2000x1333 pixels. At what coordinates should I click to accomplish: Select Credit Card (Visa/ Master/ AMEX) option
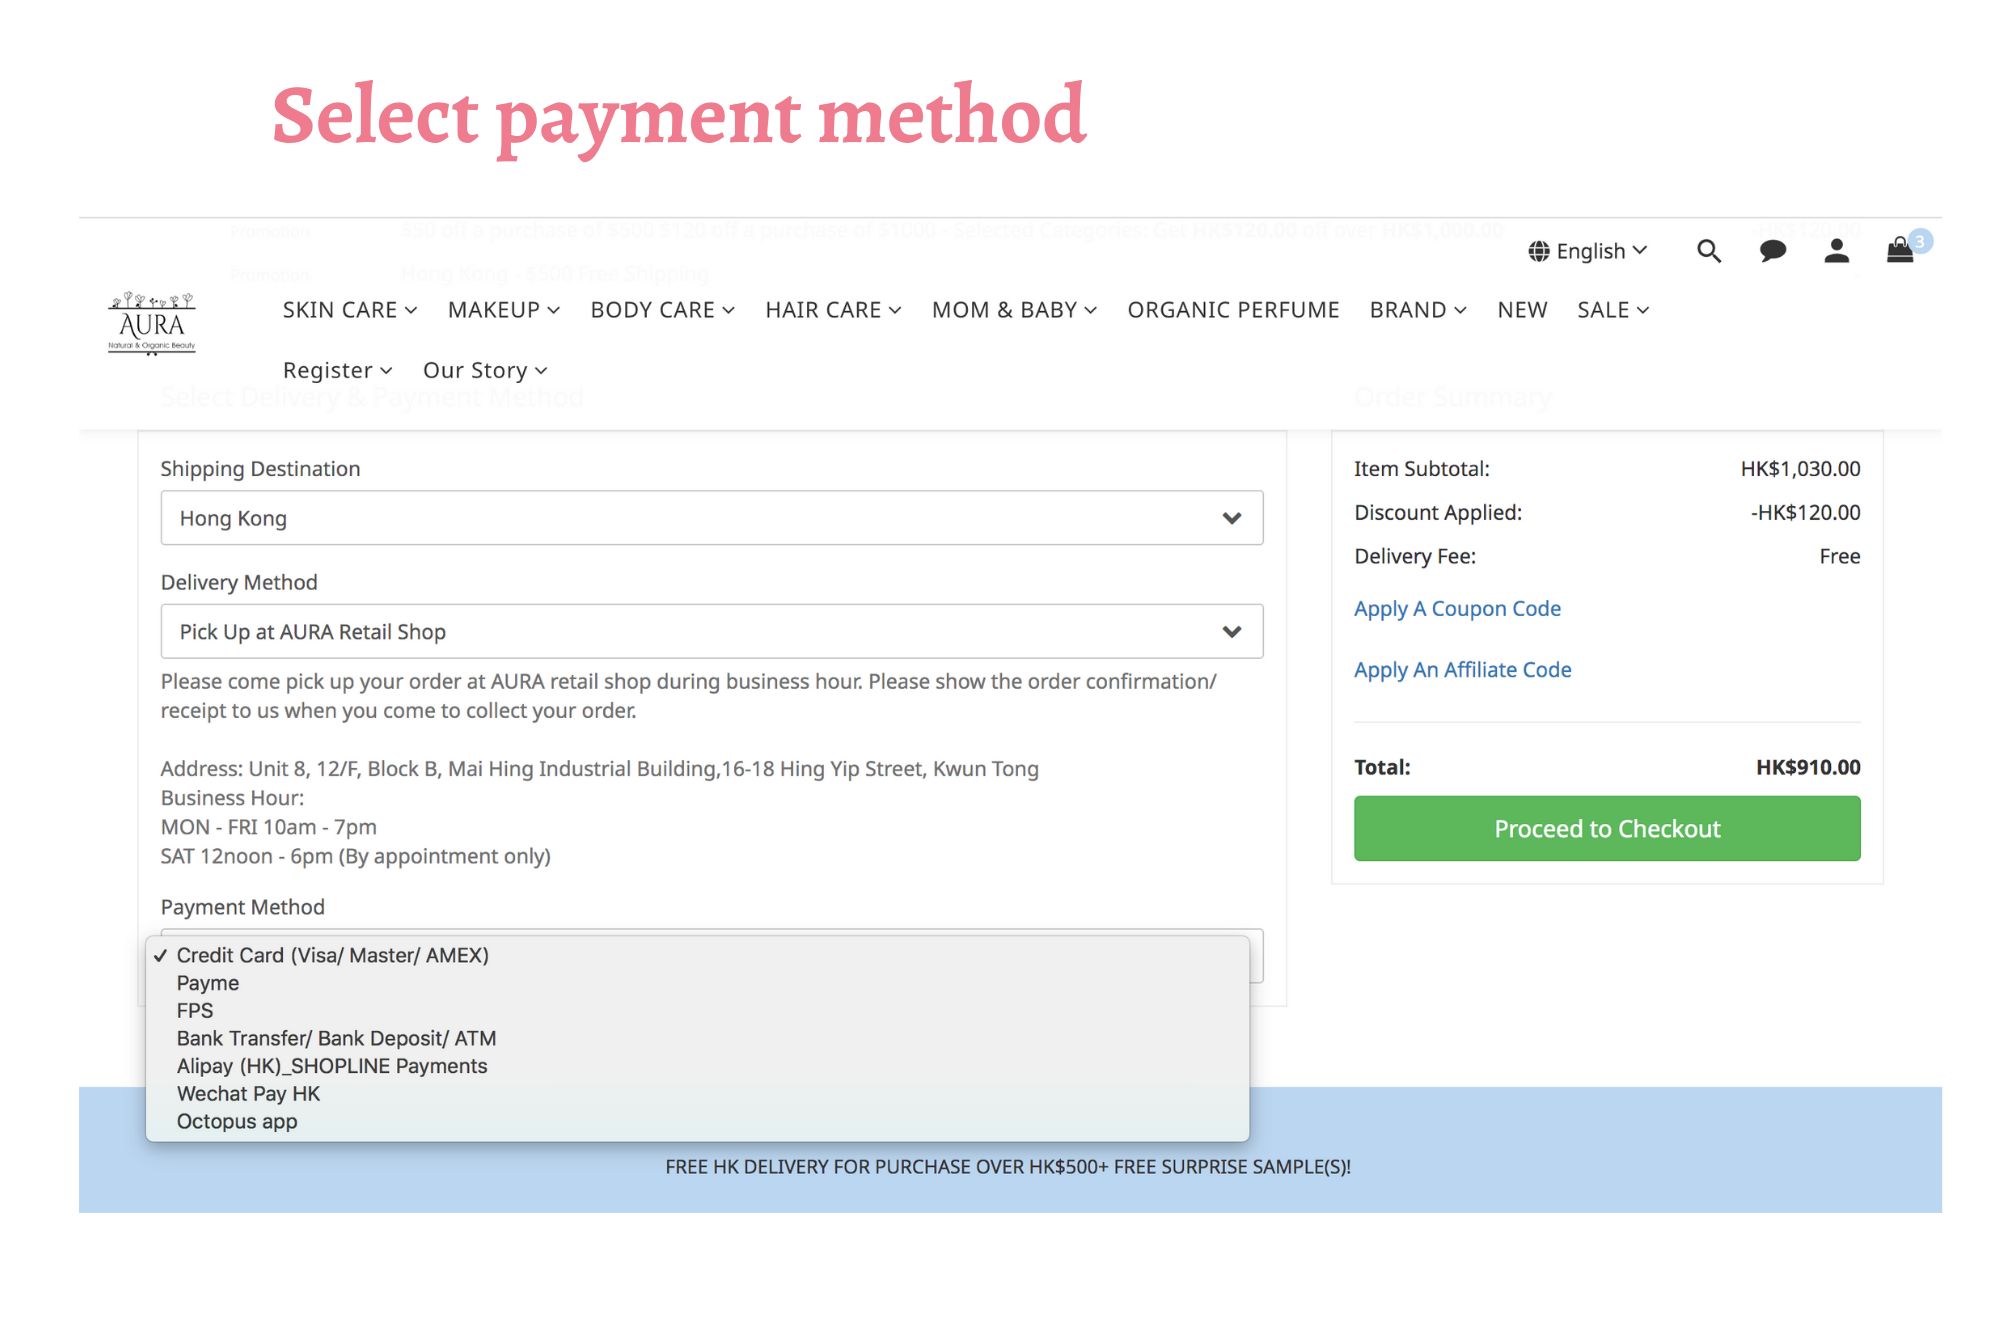pos(332,955)
